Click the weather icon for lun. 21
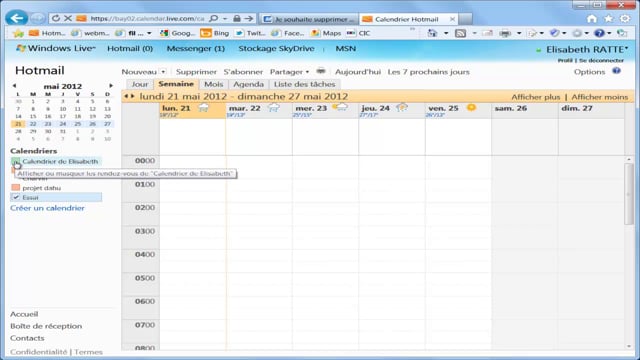Viewport: 640px width, 360px height. pyautogui.click(x=203, y=108)
